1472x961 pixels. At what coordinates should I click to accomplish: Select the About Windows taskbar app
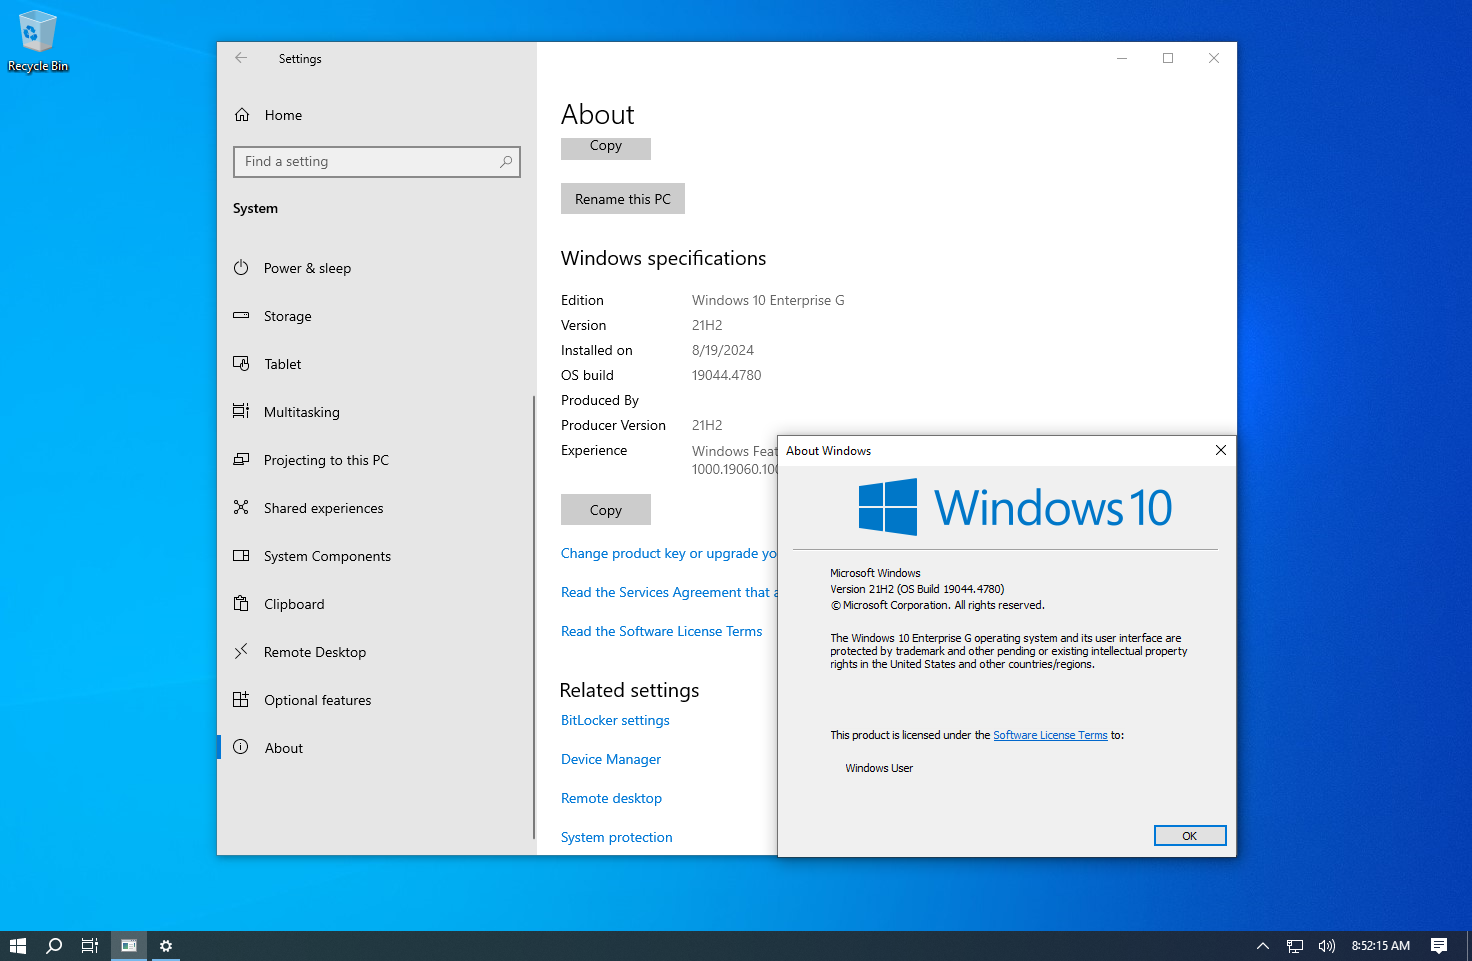tap(129, 946)
